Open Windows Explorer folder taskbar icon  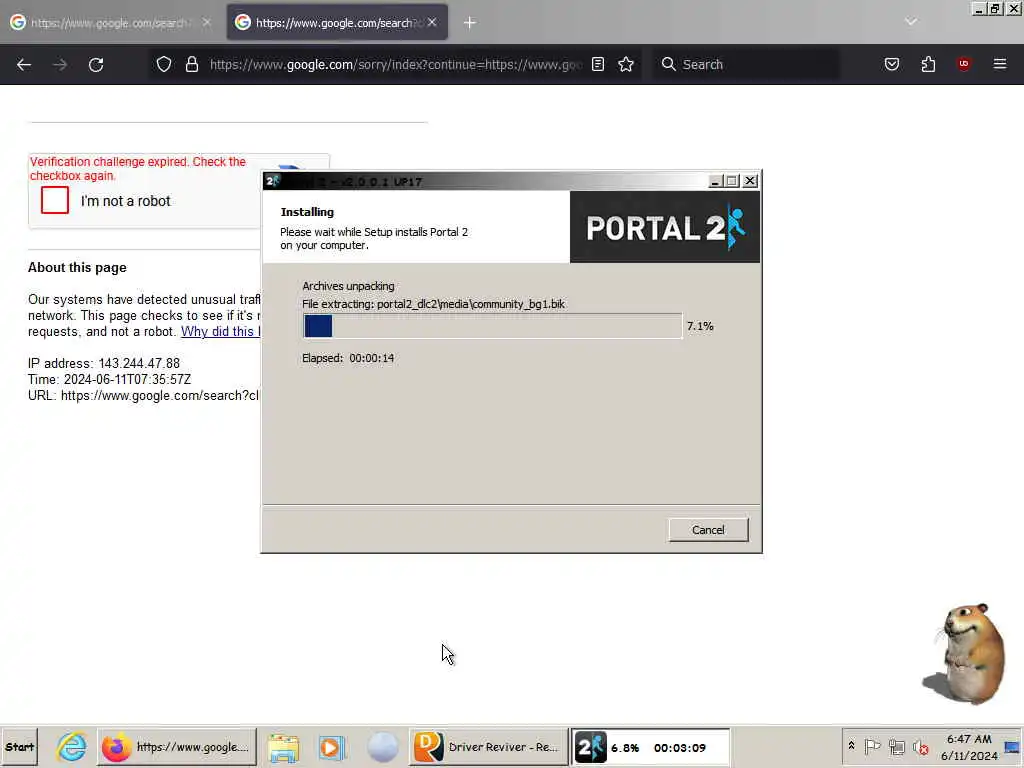[x=283, y=747]
